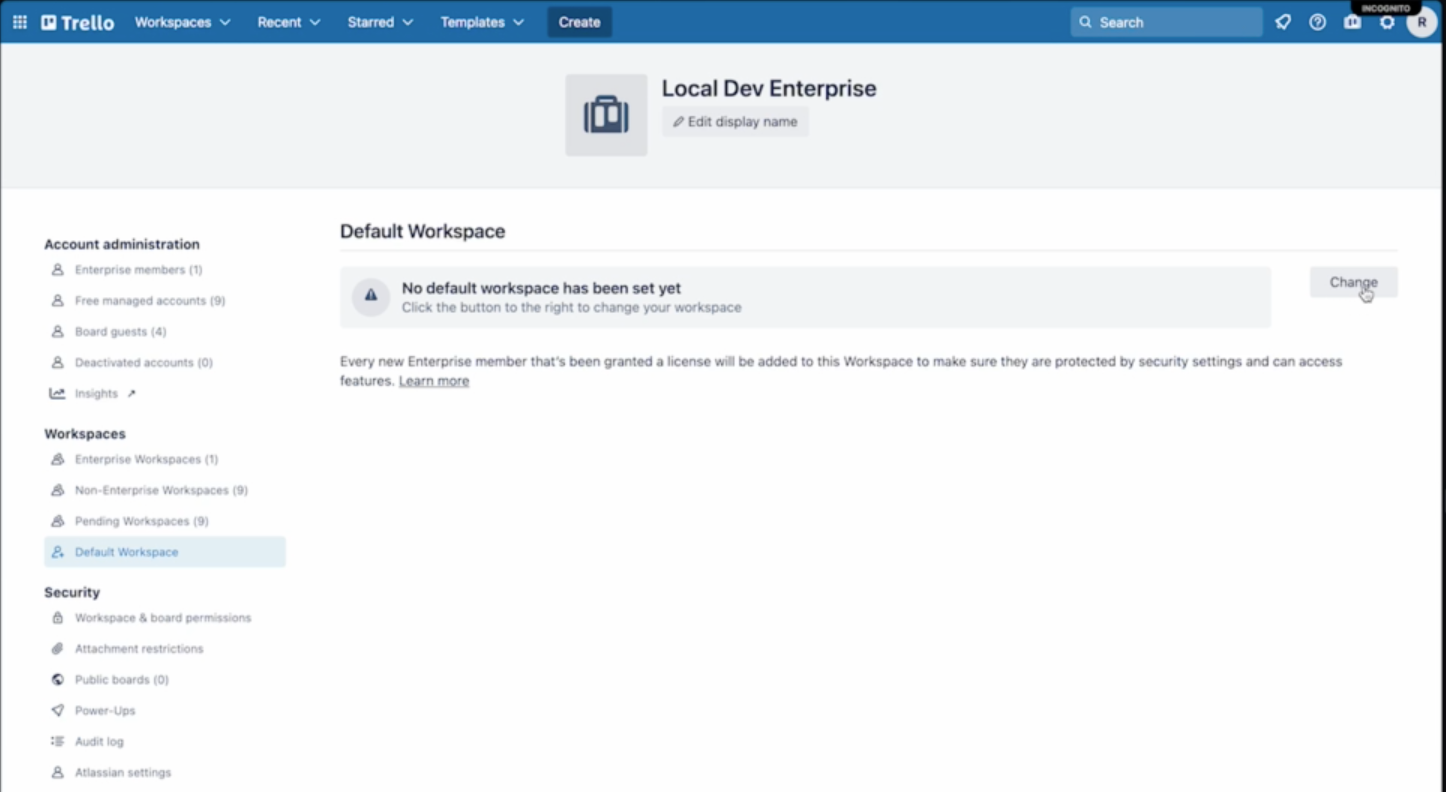Expand the Workspaces dropdown menu

point(182,22)
